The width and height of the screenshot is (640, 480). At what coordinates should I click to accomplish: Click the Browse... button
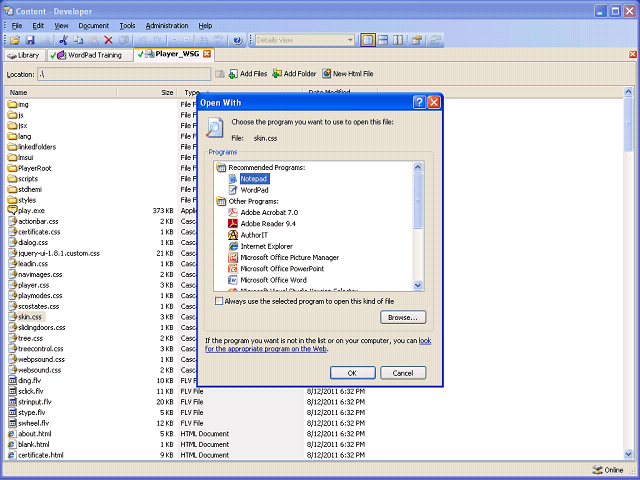(403, 317)
